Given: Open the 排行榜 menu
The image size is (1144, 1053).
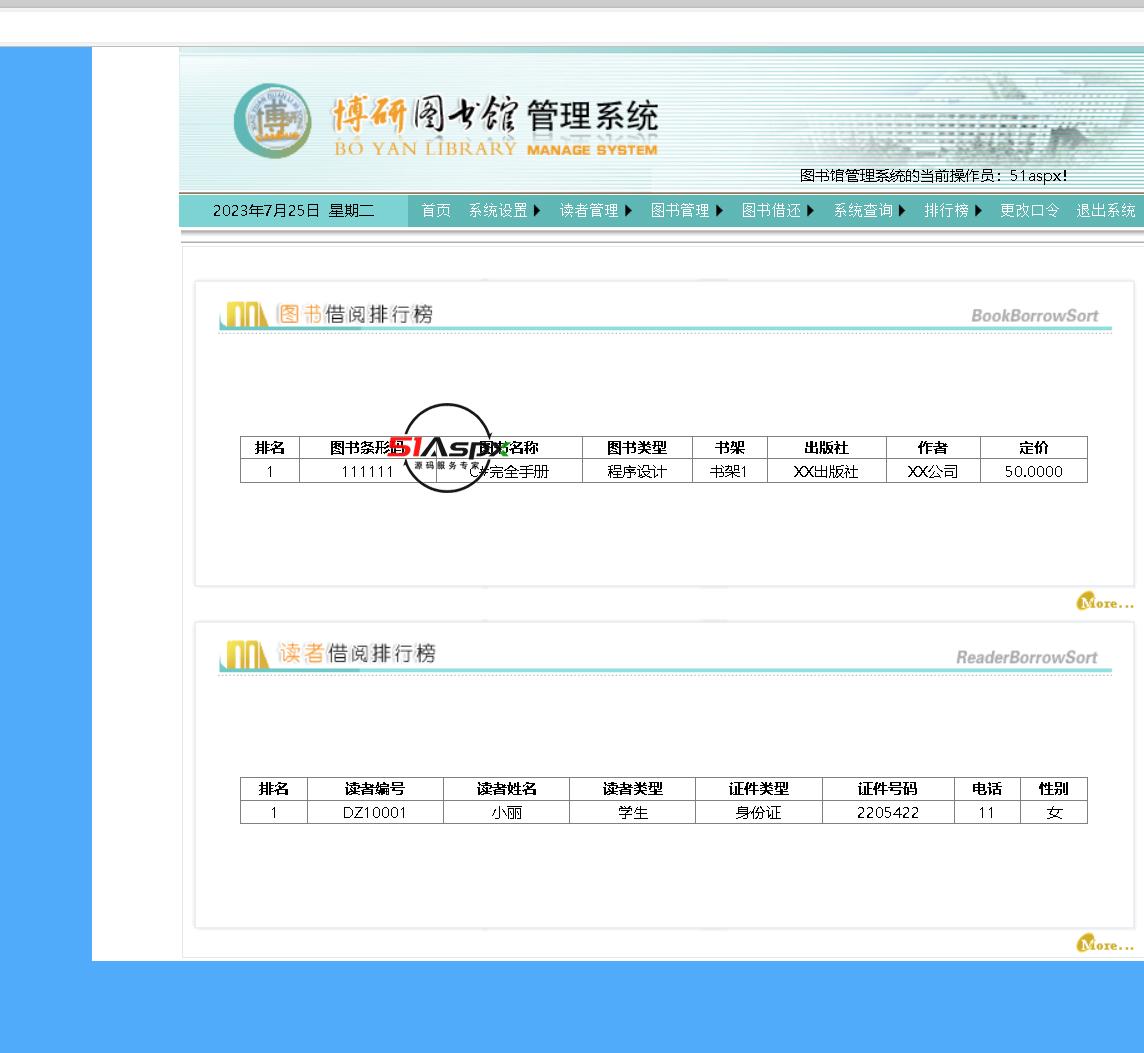Looking at the screenshot, I should coord(946,210).
